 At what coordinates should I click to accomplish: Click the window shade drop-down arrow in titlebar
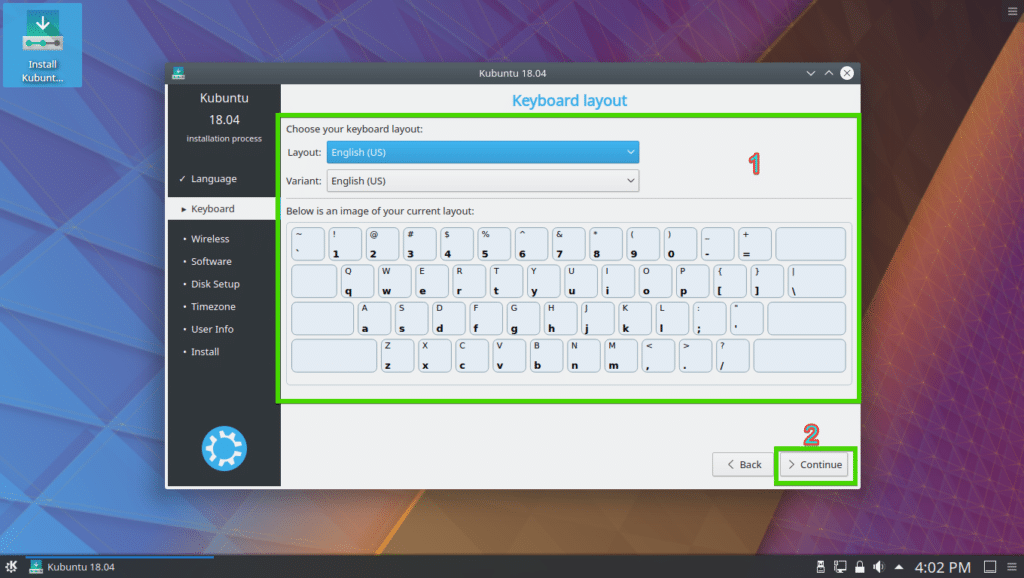(x=810, y=72)
